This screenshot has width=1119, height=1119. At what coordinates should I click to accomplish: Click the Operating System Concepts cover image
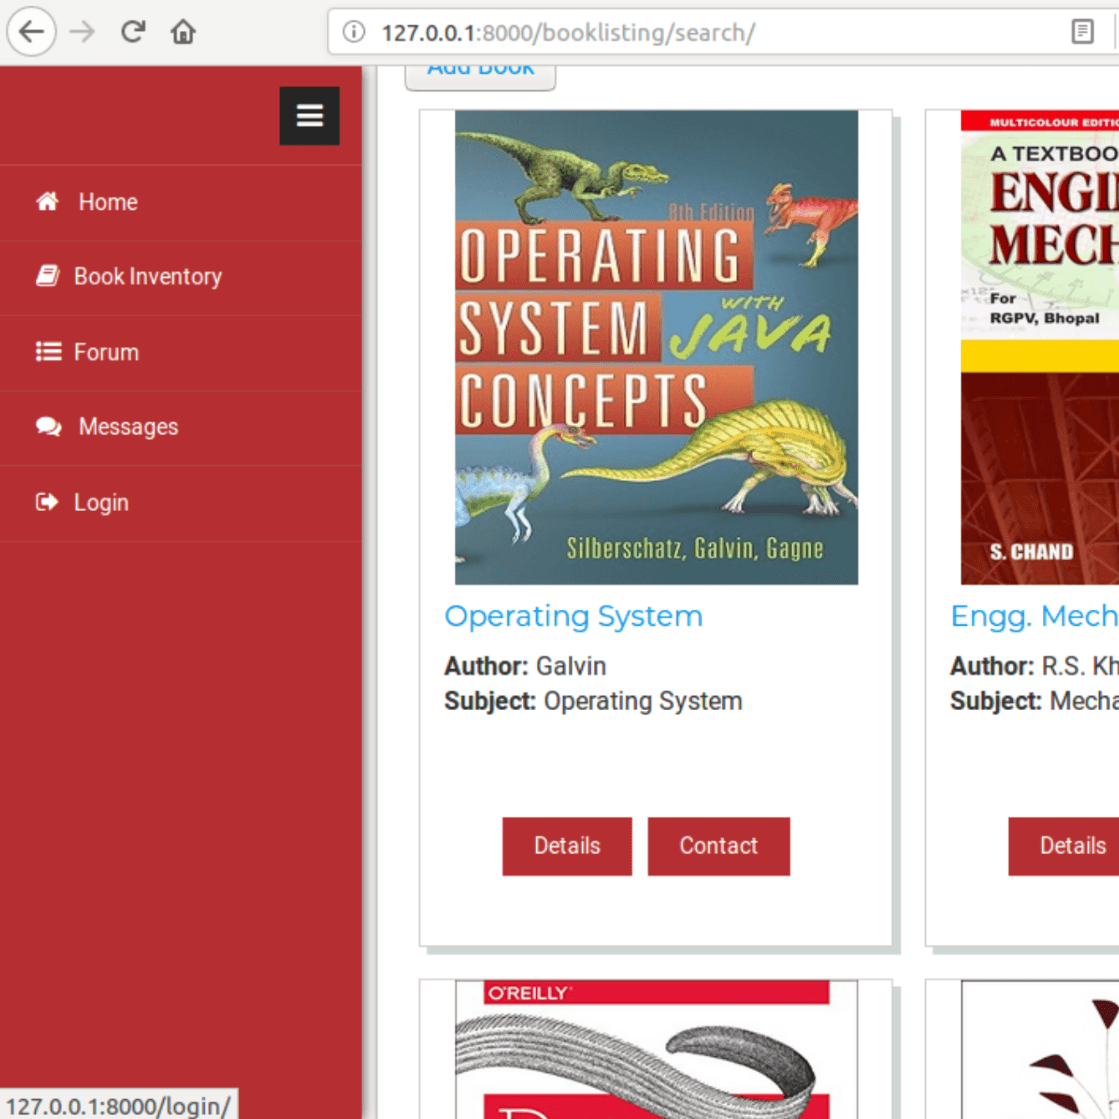656,347
